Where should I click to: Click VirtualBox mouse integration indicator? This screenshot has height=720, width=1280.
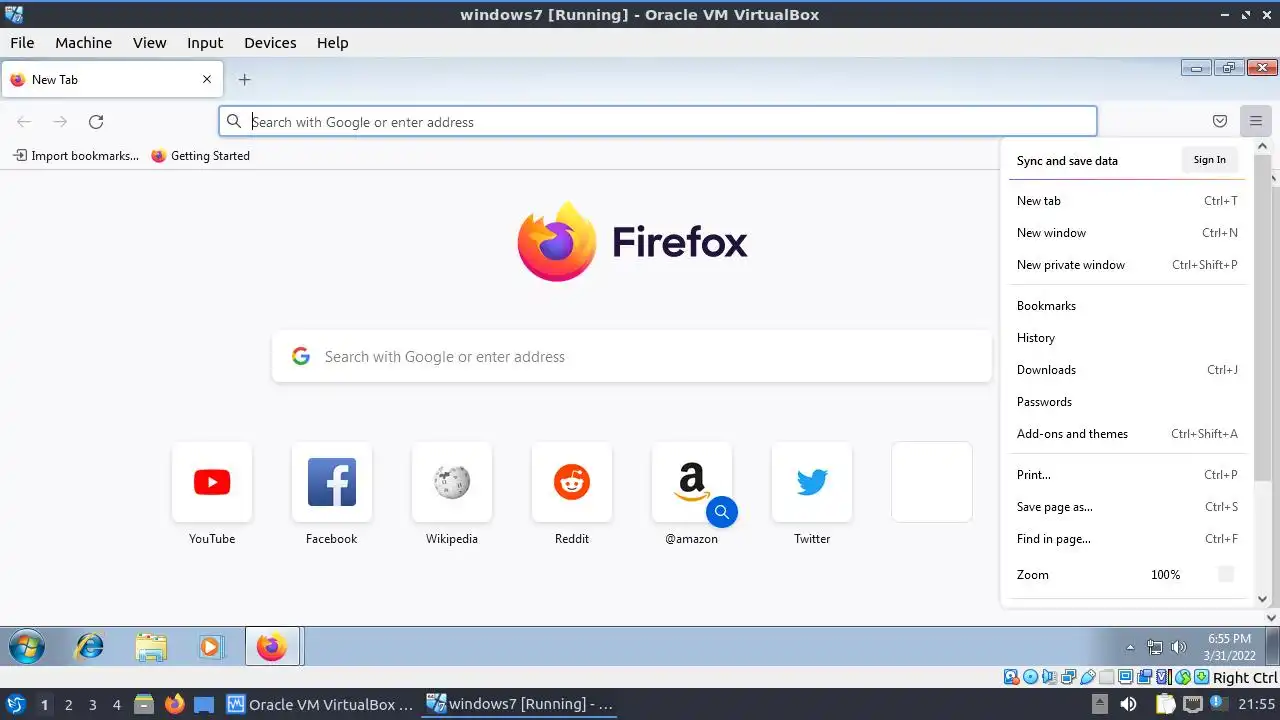[1183, 677]
